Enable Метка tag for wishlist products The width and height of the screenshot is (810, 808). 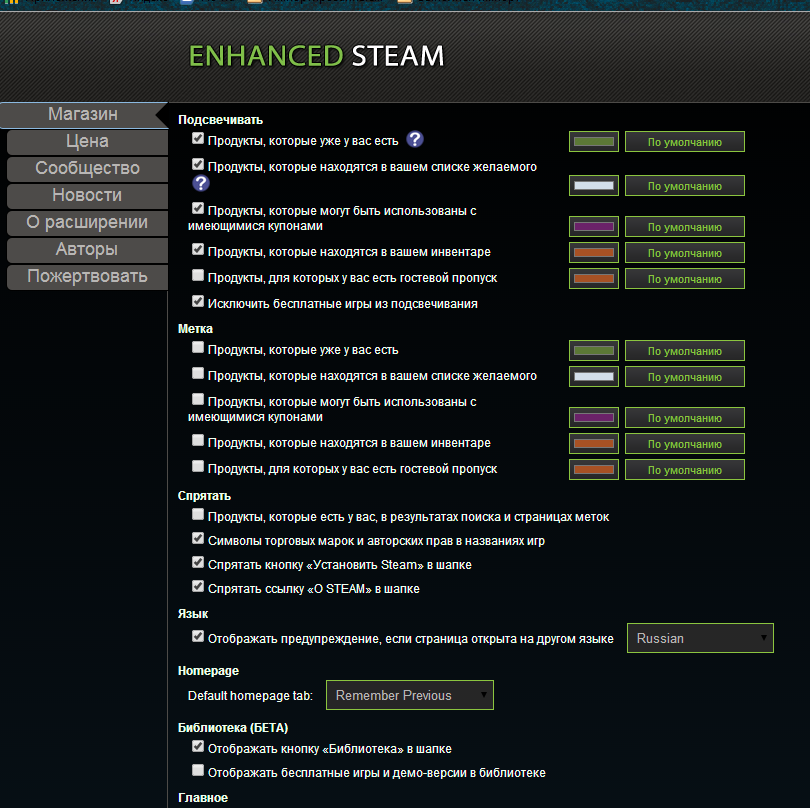pyautogui.click(x=198, y=373)
